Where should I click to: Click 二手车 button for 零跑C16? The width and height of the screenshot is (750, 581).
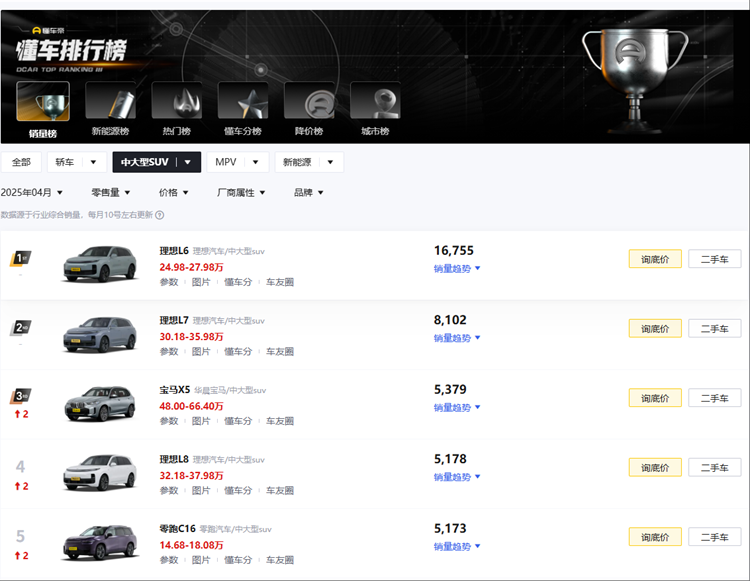[715, 537]
